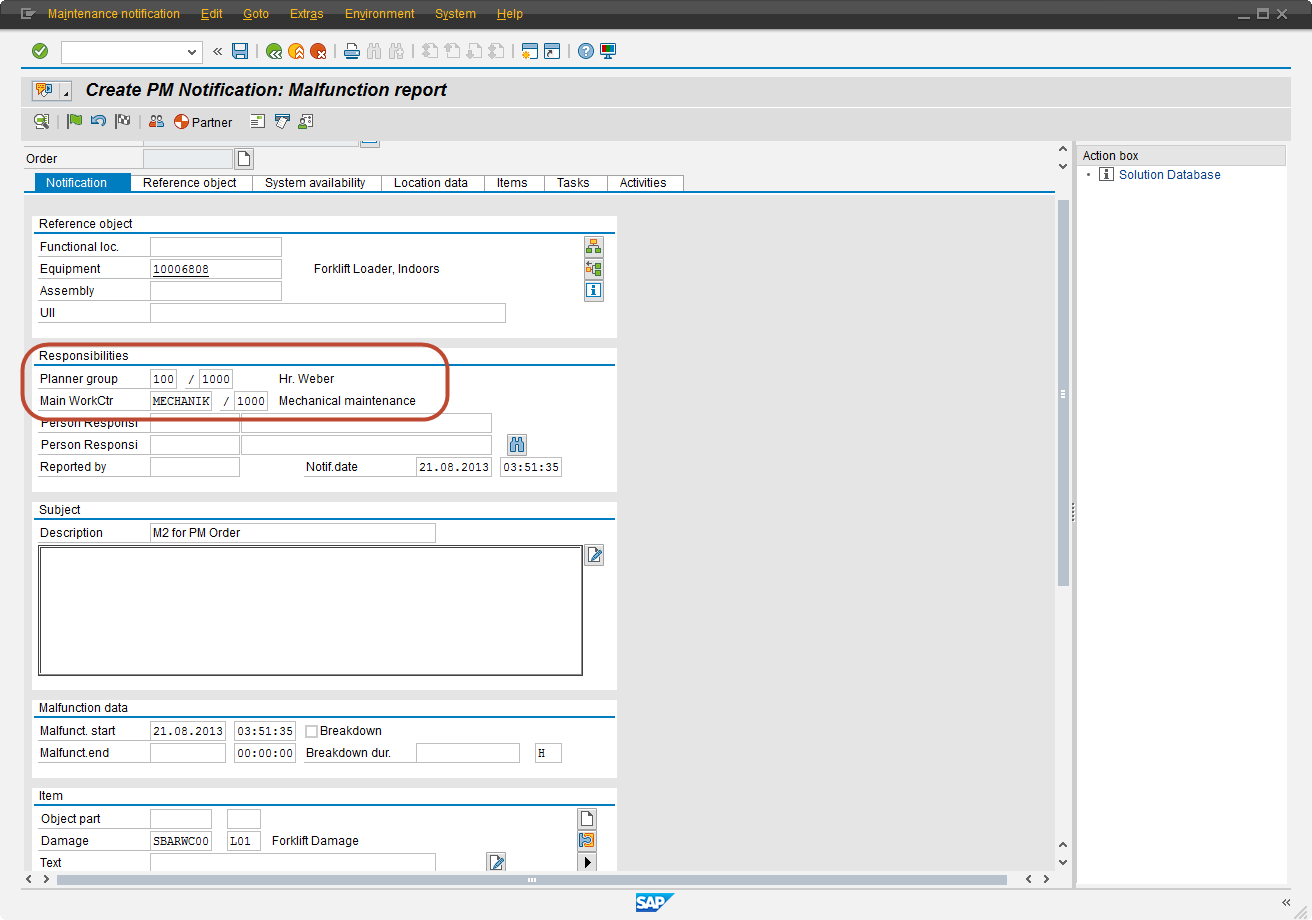
Task: Open the Maintenance notification menu
Action: [x=114, y=14]
